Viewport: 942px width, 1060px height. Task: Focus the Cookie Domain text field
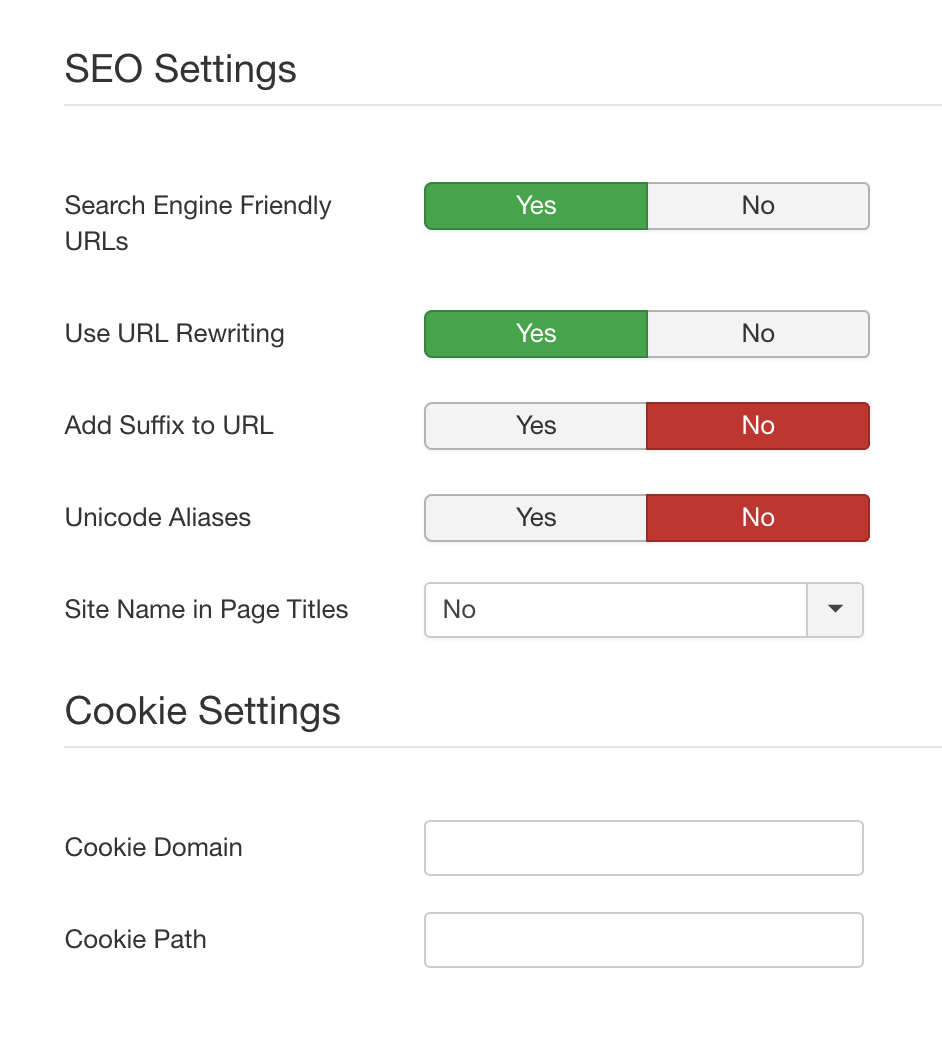pyautogui.click(x=643, y=848)
